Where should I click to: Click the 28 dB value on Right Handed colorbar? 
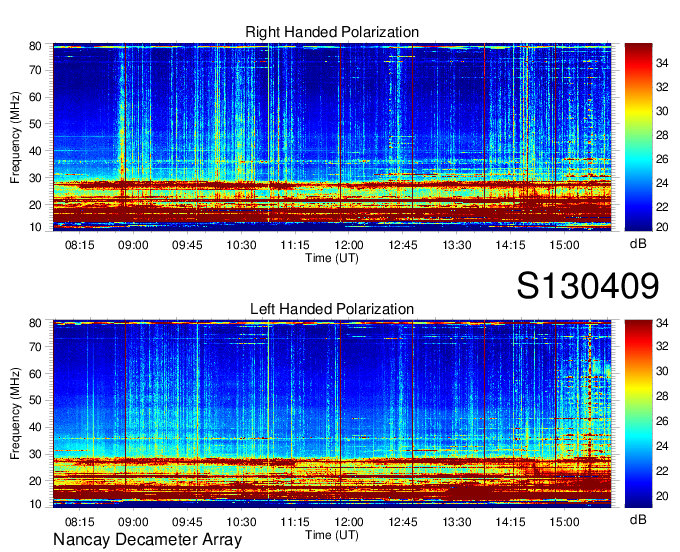(662, 135)
